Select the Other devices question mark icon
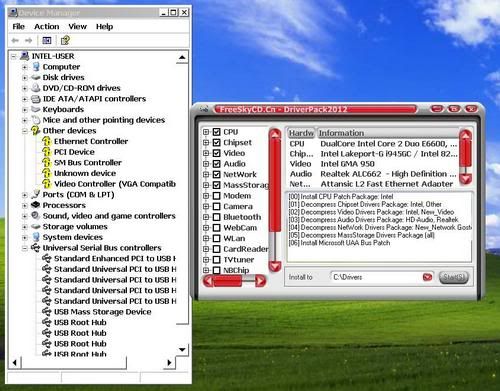 (x=36, y=130)
